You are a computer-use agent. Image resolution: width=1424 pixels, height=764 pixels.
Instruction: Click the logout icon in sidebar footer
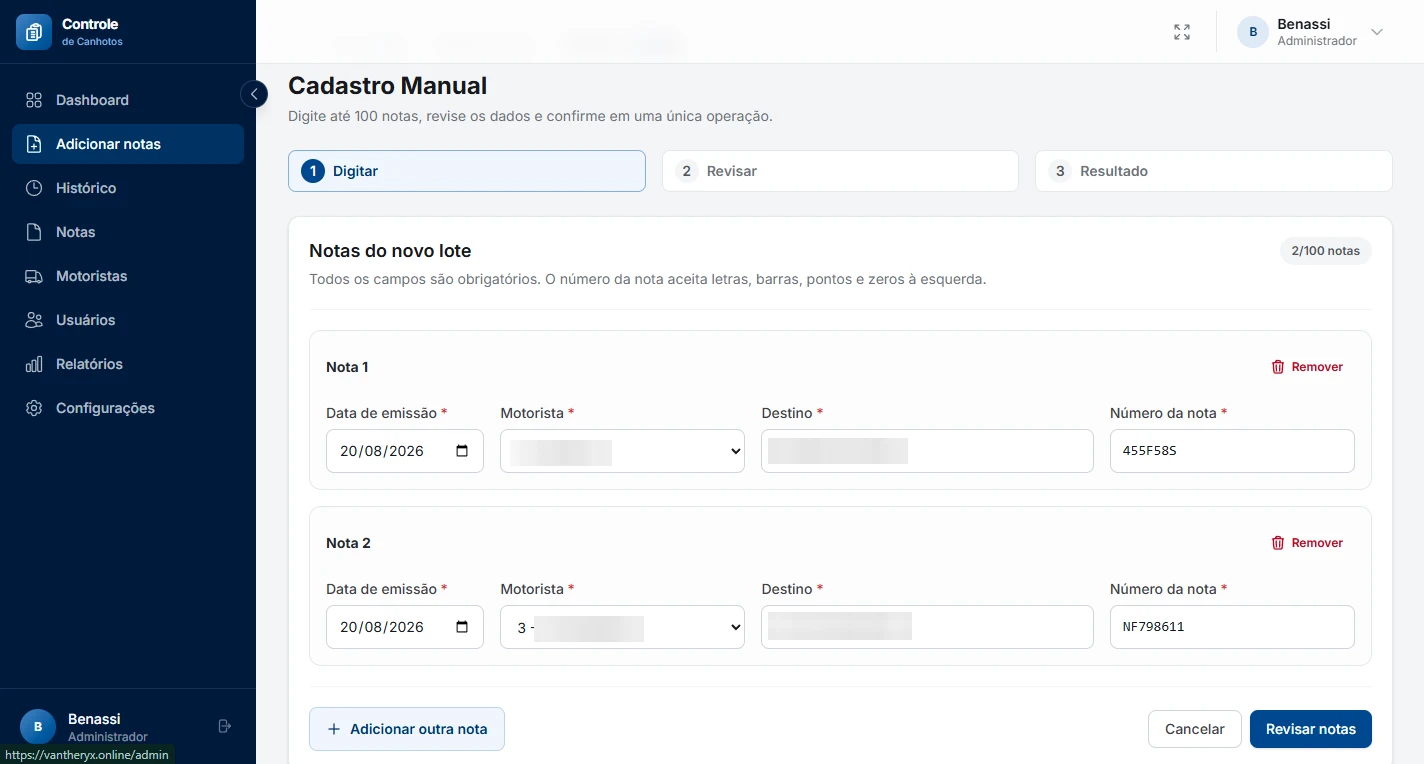225,726
